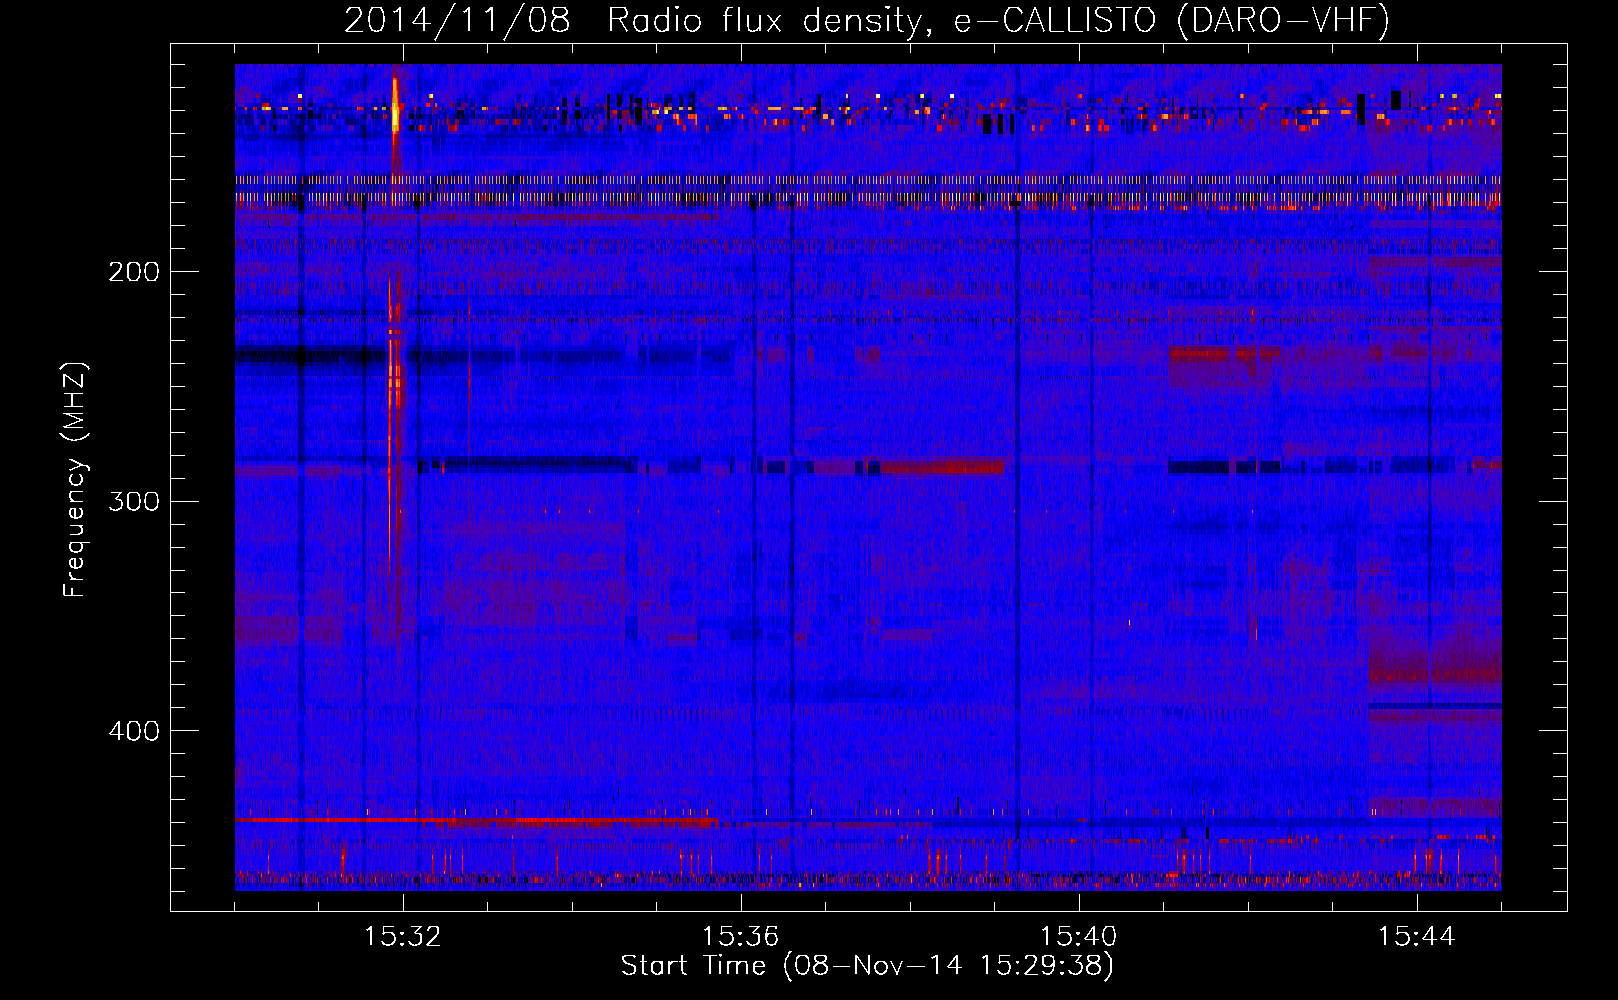Click the 15:40 time tick label

pos(1079,937)
